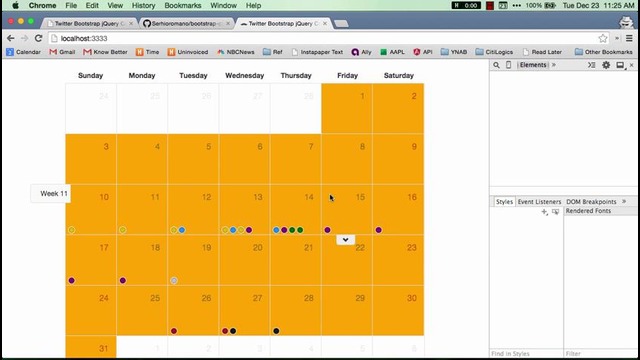Close the active Twitter Bootstrap jQuery tab
This screenshot has height=360, width=640.
coord(325,24)
